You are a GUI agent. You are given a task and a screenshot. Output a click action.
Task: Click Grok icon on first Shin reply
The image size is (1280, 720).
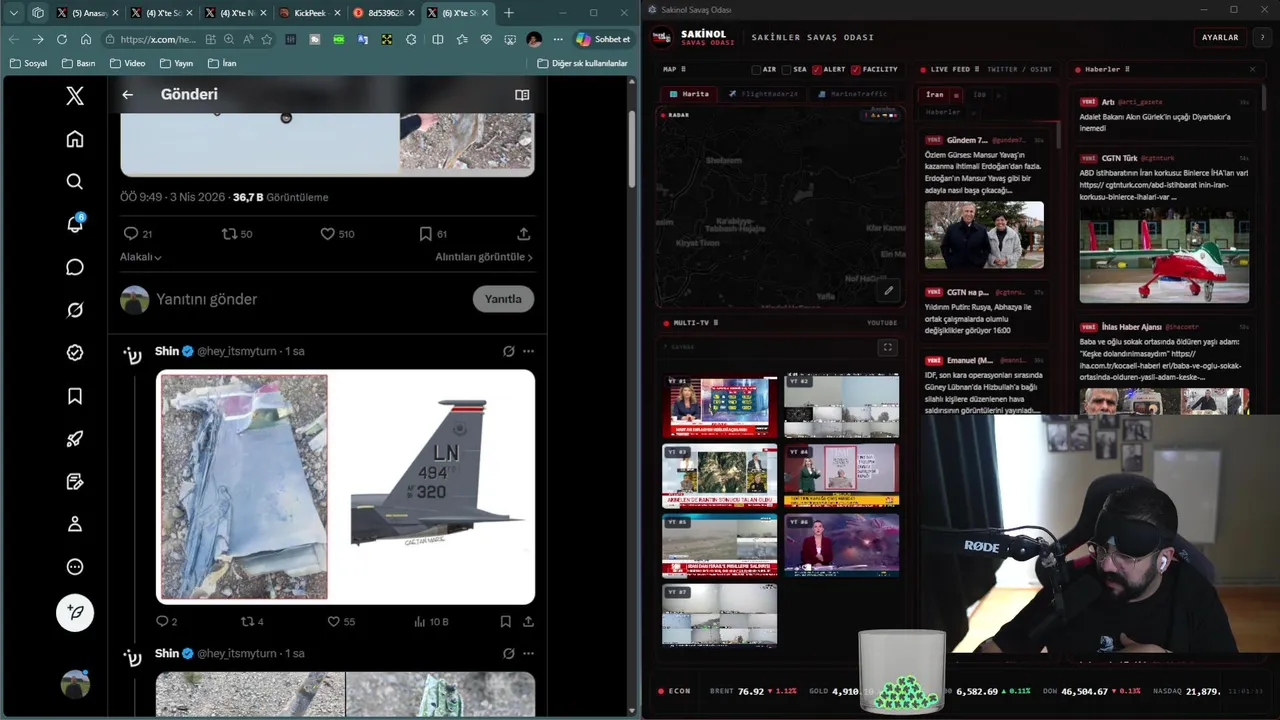pos(509,352)
